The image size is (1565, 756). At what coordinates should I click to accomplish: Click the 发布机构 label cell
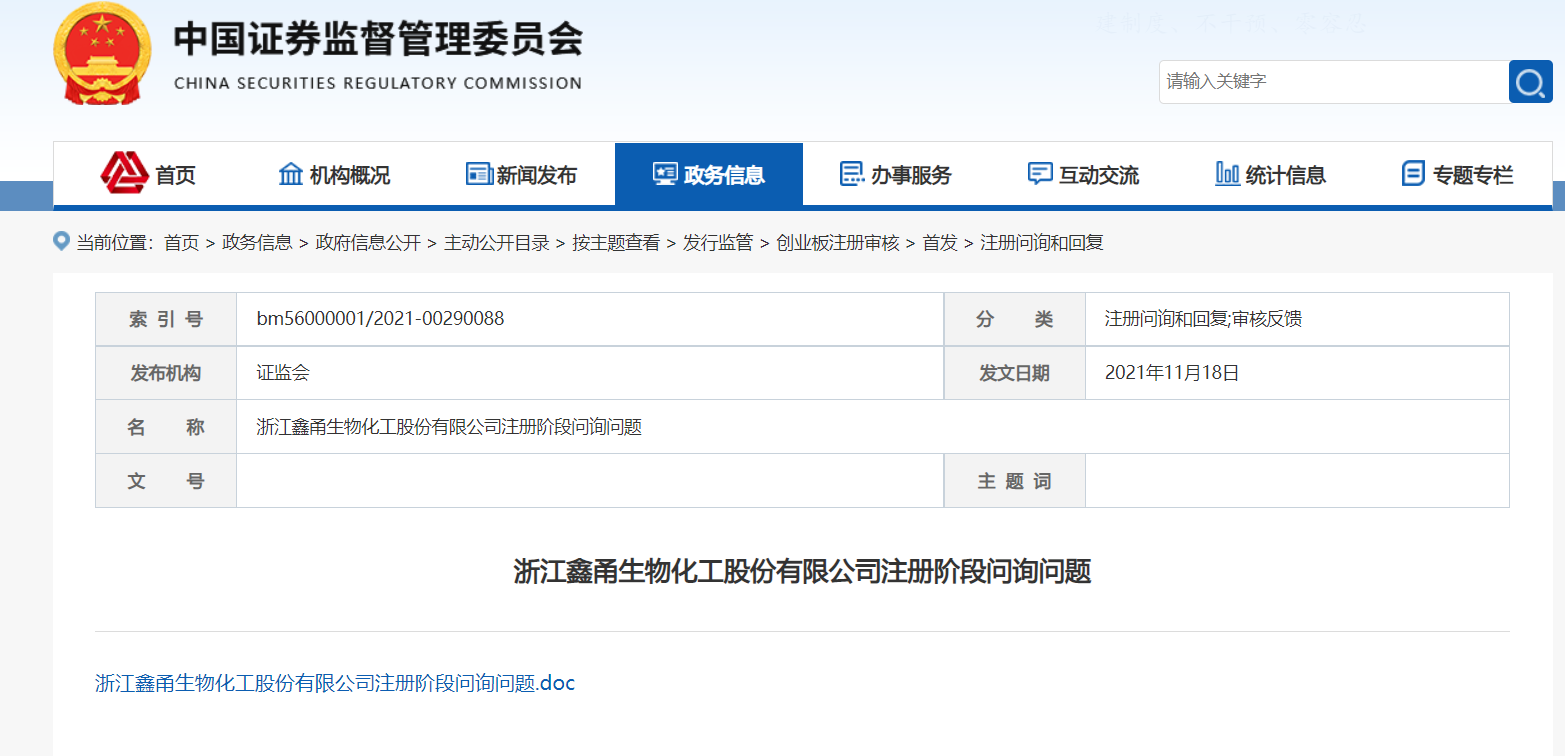(166, 373)
